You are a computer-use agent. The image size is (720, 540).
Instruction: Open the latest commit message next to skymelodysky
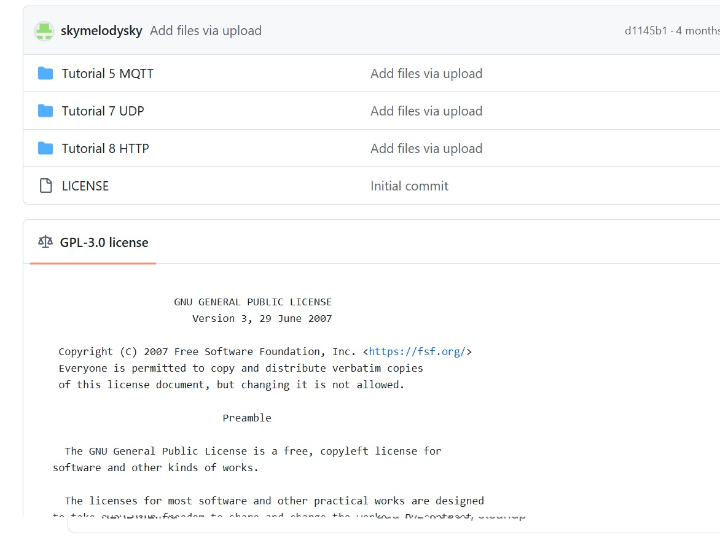click(x=205, y=31)
